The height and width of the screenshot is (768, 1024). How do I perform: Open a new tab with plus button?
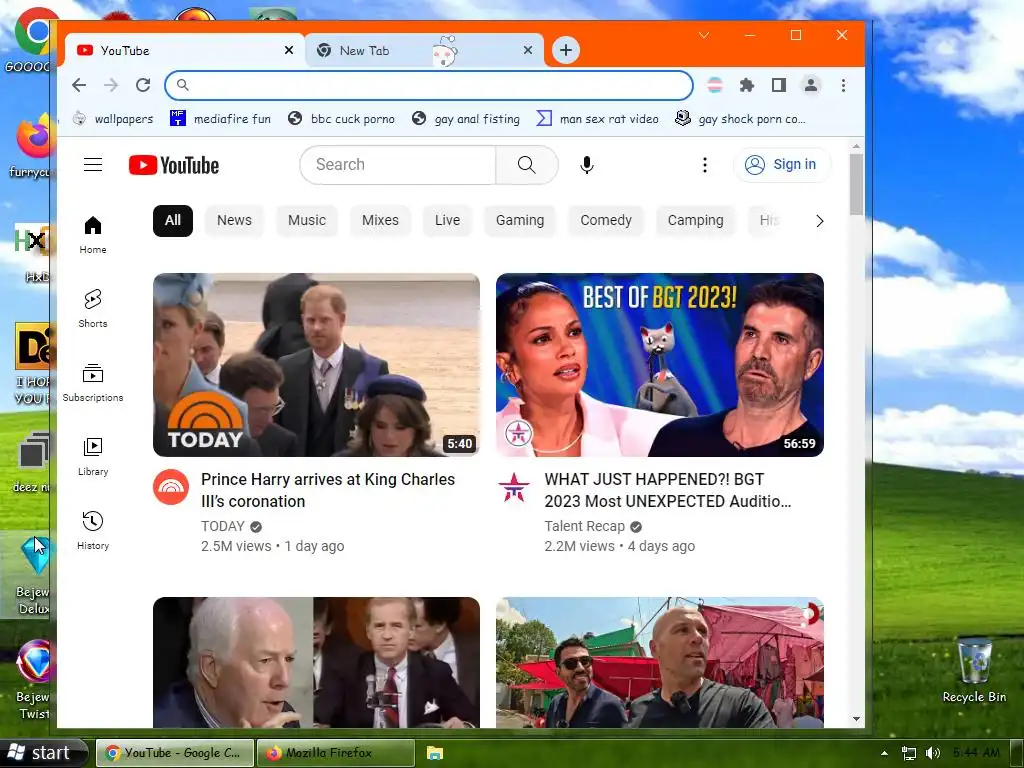pyautogui.click(x=566, y=50)
